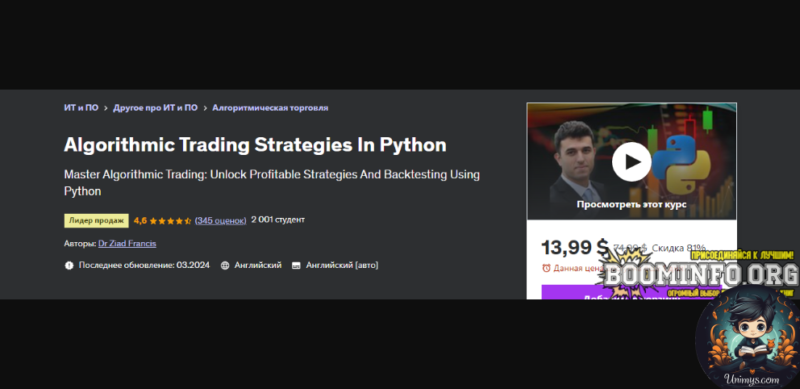Open the 345 оценок reviews link

pos(220,220)
